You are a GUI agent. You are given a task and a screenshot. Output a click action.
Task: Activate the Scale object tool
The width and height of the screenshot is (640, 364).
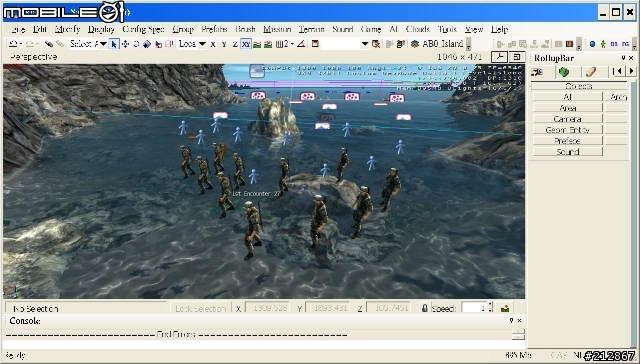(147, 44)
